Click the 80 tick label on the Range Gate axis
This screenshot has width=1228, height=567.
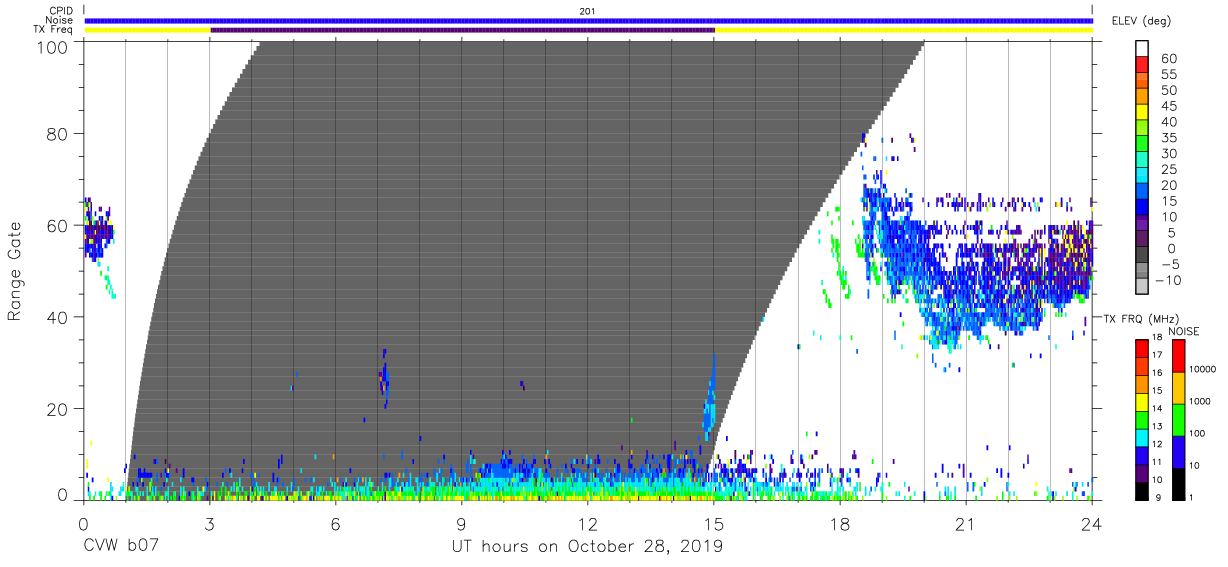pos(57,133)
